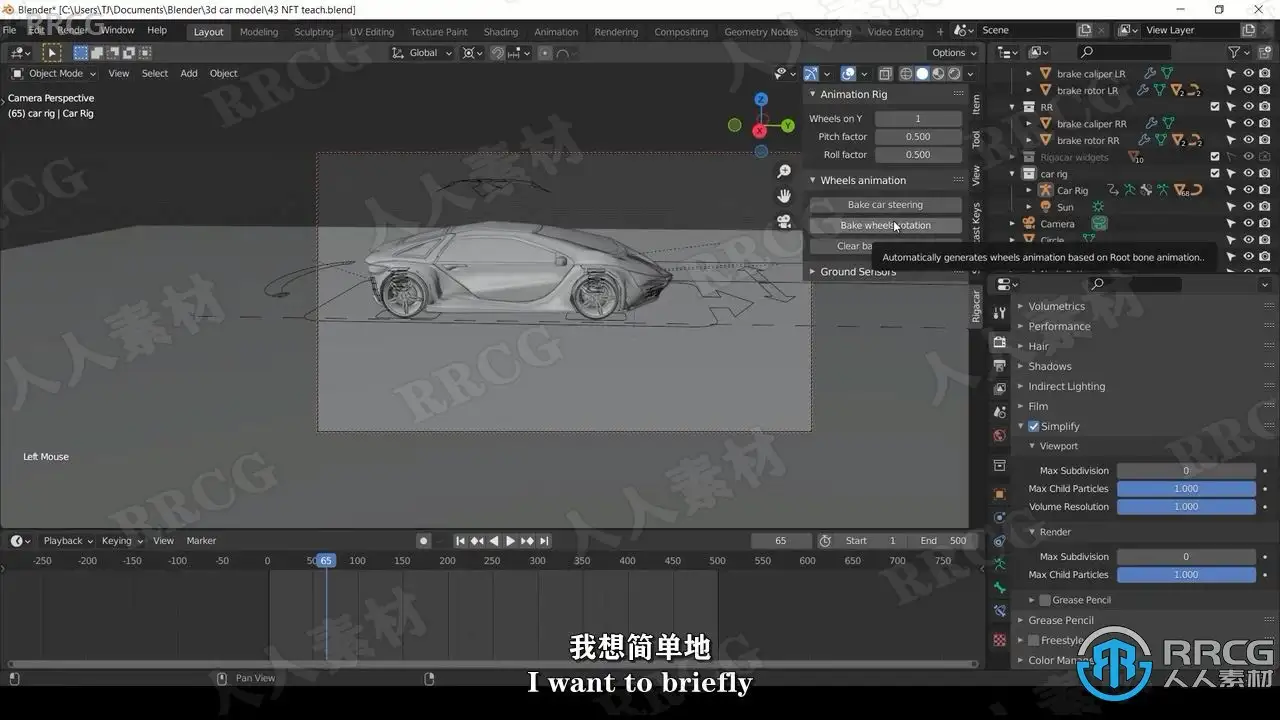Toggle gizmo visibility button in viewport header

click(x=811, y=74)
